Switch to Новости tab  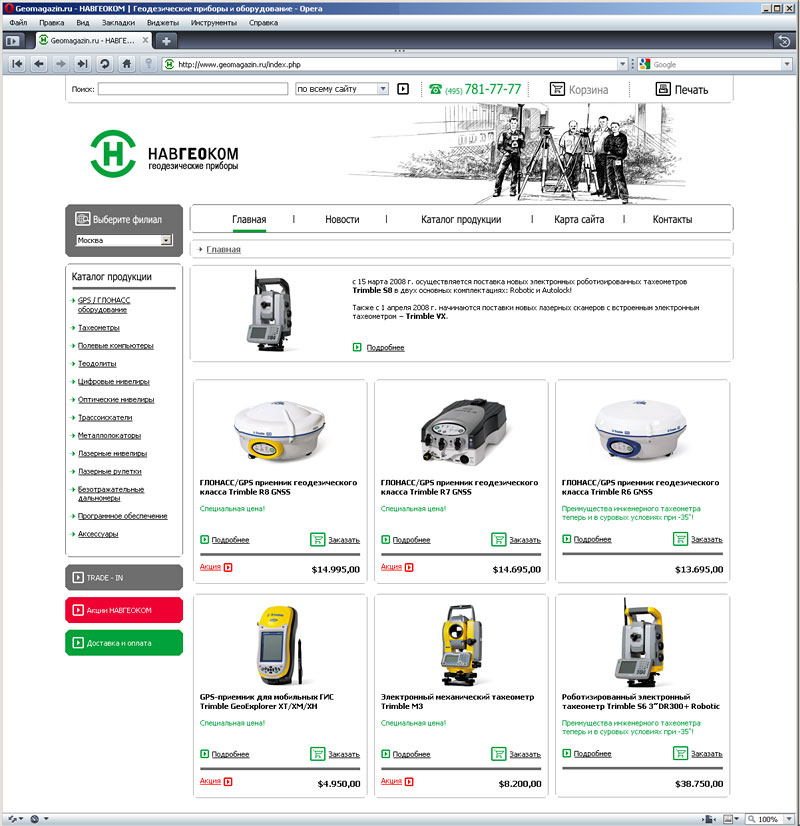point(342,219)
